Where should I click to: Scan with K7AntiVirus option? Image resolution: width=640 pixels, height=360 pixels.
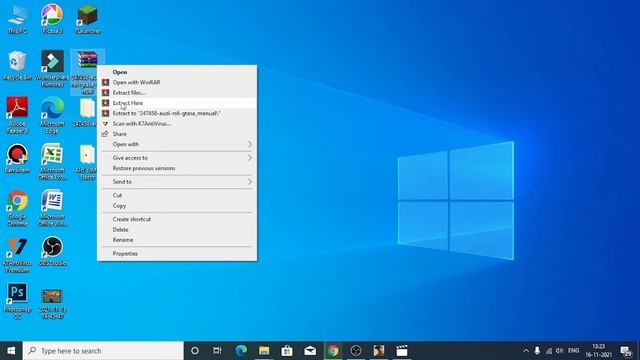click(177, 124)
